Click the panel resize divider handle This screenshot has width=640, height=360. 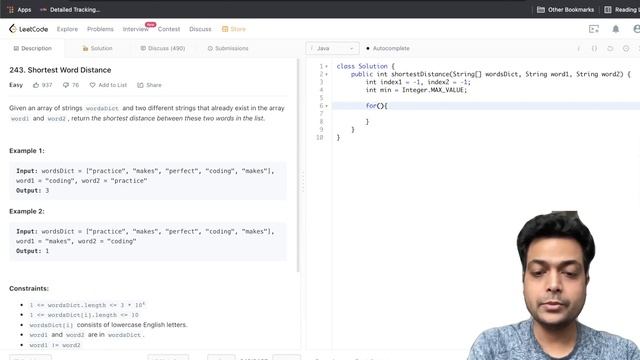pos(303,181)
